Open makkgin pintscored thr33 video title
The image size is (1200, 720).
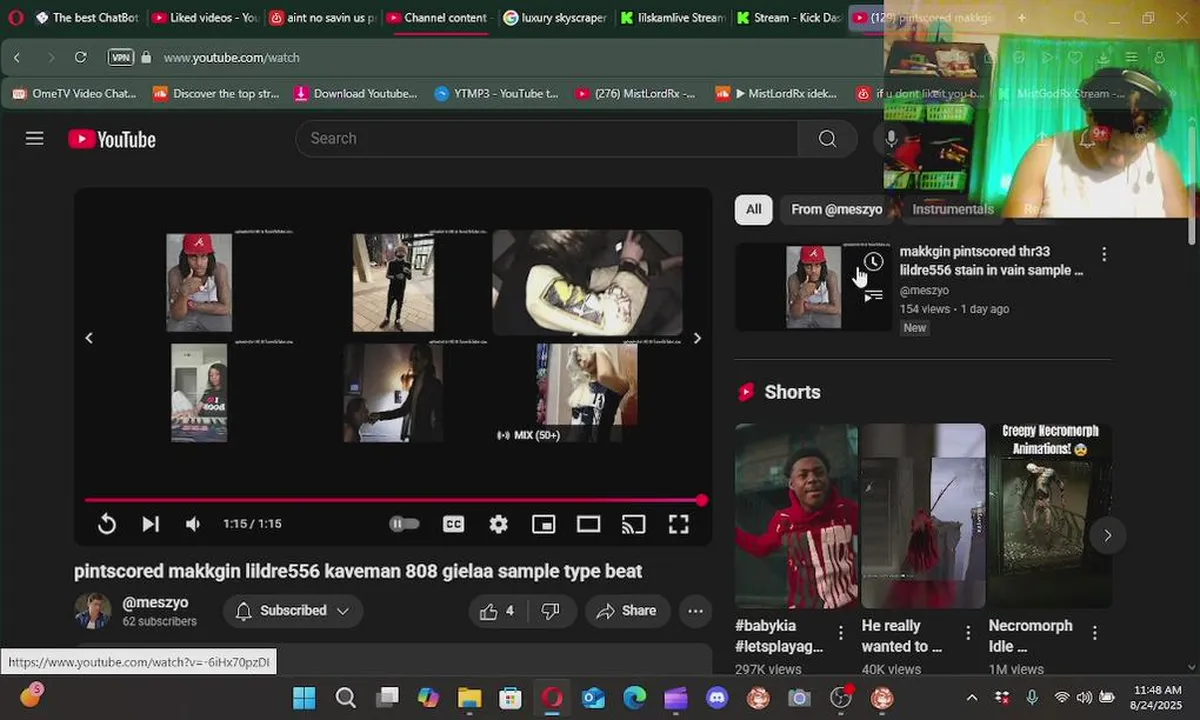[x=991, y=261]
